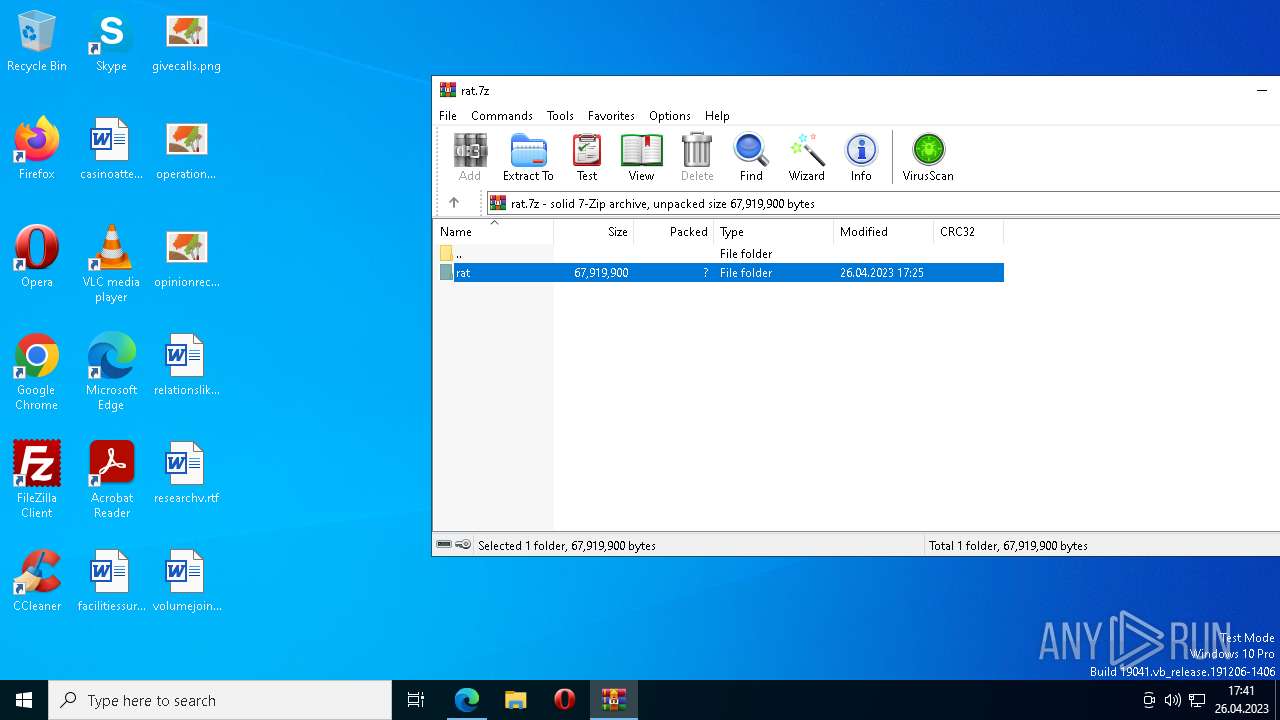Select Microsoft Edge desktop shortcut
1280x720 pixels.
(111, 372)
